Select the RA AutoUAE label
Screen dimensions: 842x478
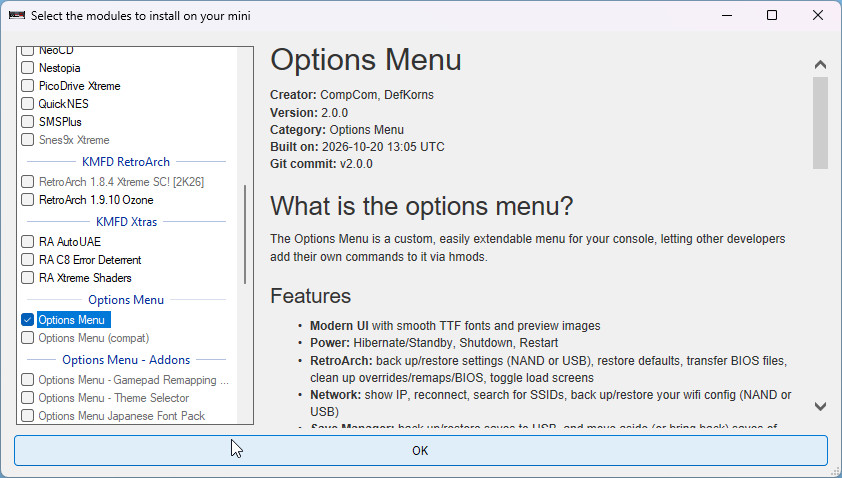pyautogui.click(x=70, y=242)
